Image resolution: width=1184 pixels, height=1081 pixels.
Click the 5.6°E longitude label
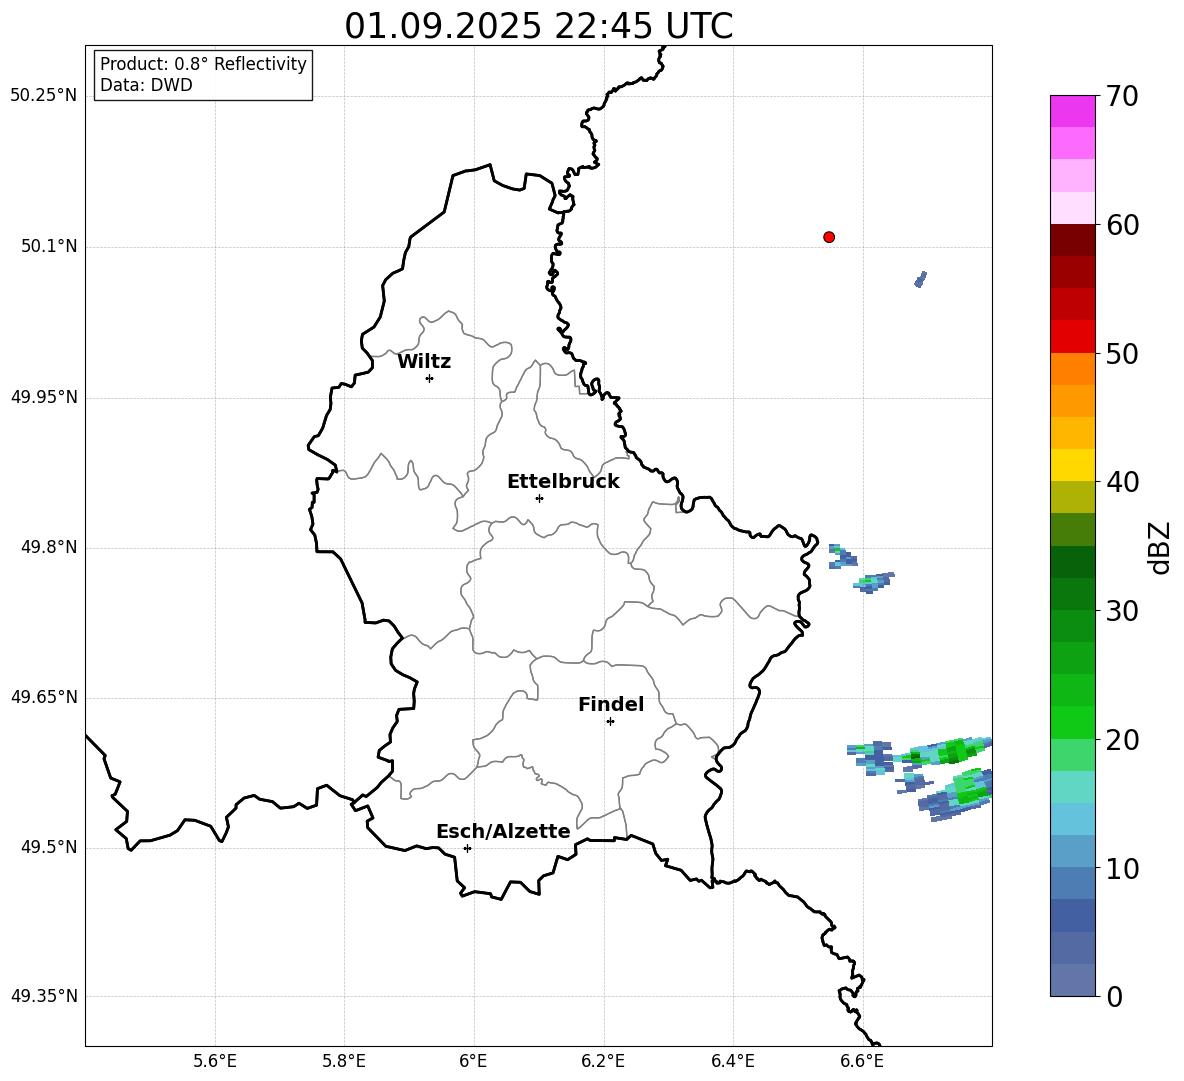tap(215, 1061)
